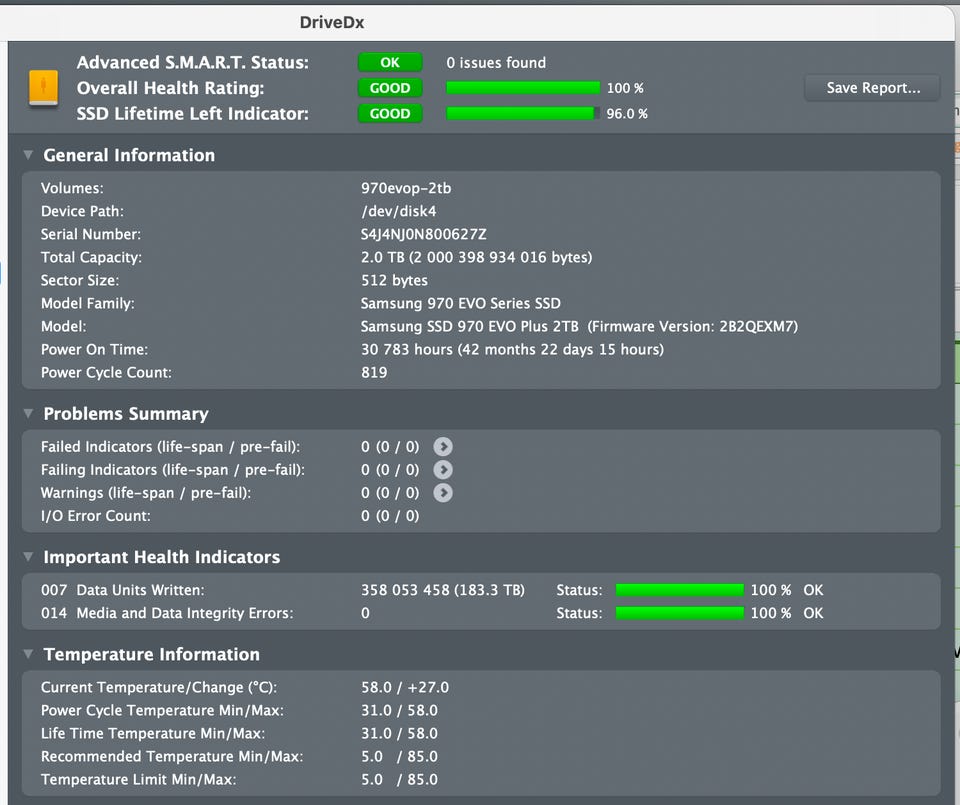Click the DriveDx window title
The height and width of the screenshot is (805, 960).
[x=332, y=23]
